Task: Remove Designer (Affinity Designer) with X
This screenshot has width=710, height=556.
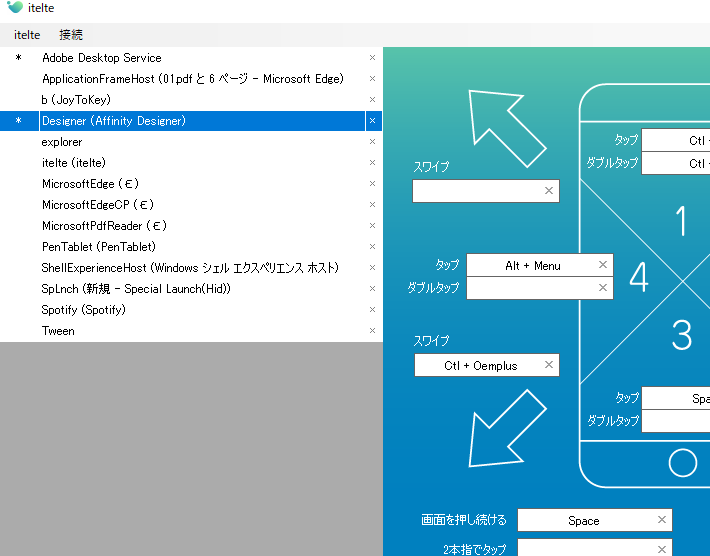Action: (x=372, y=121)
